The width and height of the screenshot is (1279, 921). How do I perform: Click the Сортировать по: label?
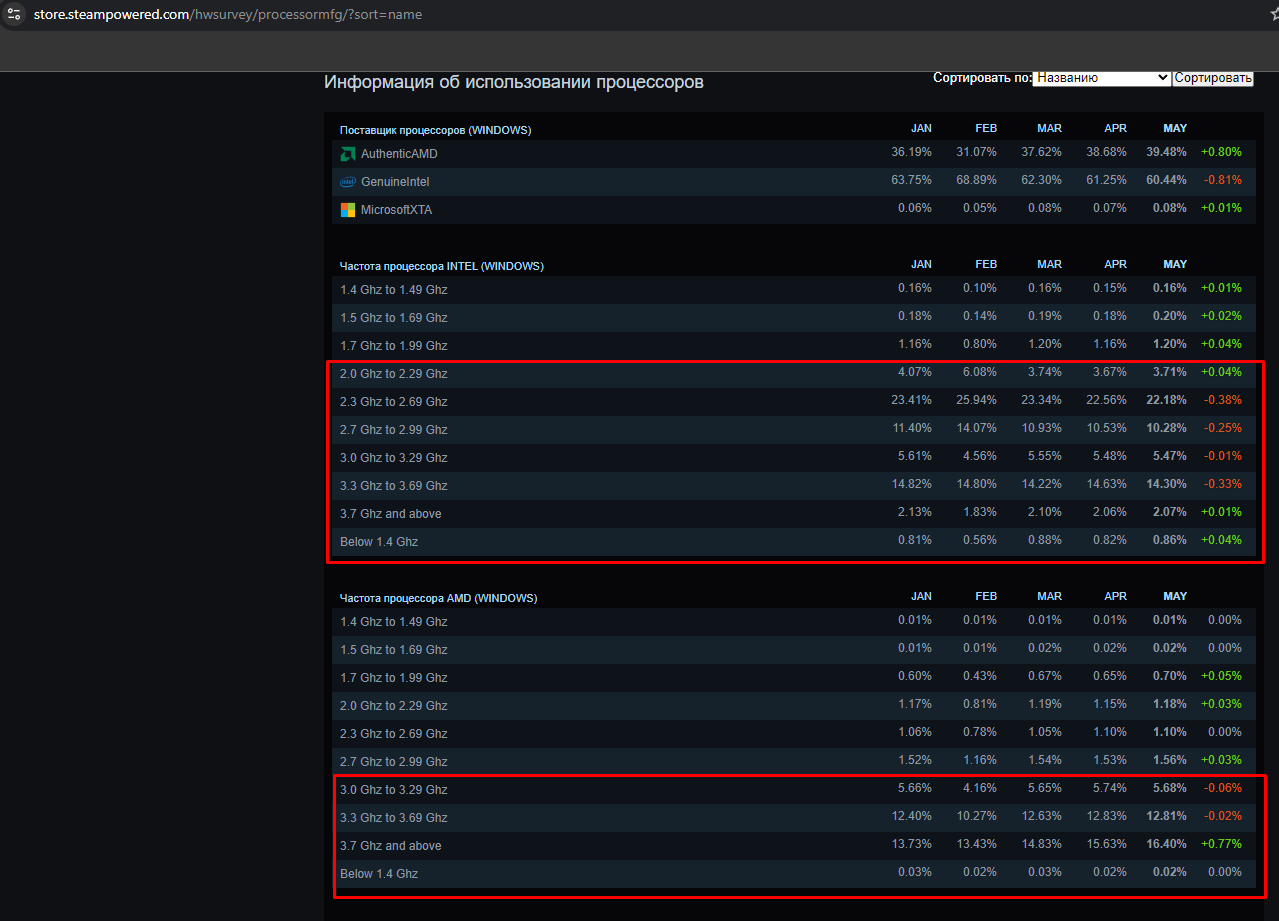pos(982,78)
